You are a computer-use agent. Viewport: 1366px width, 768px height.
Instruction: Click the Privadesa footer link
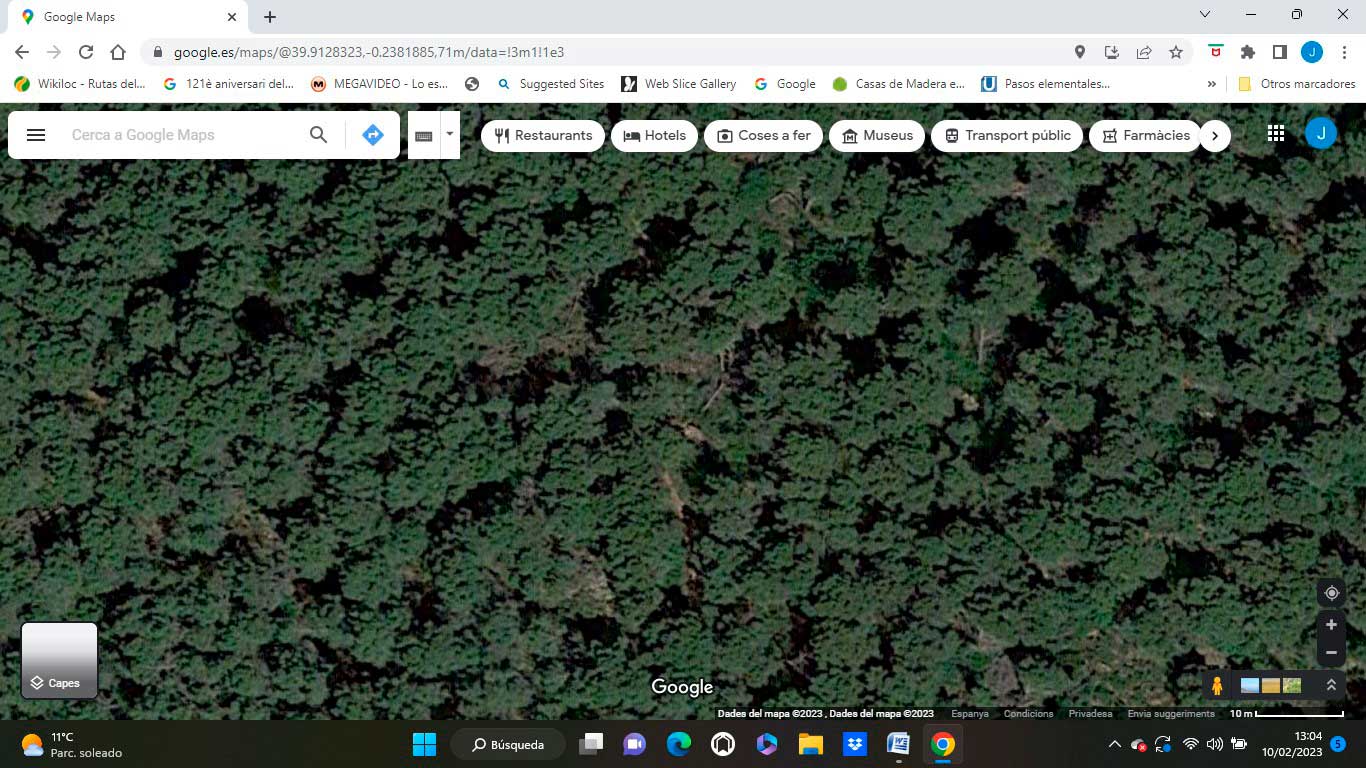point(1090,714)
